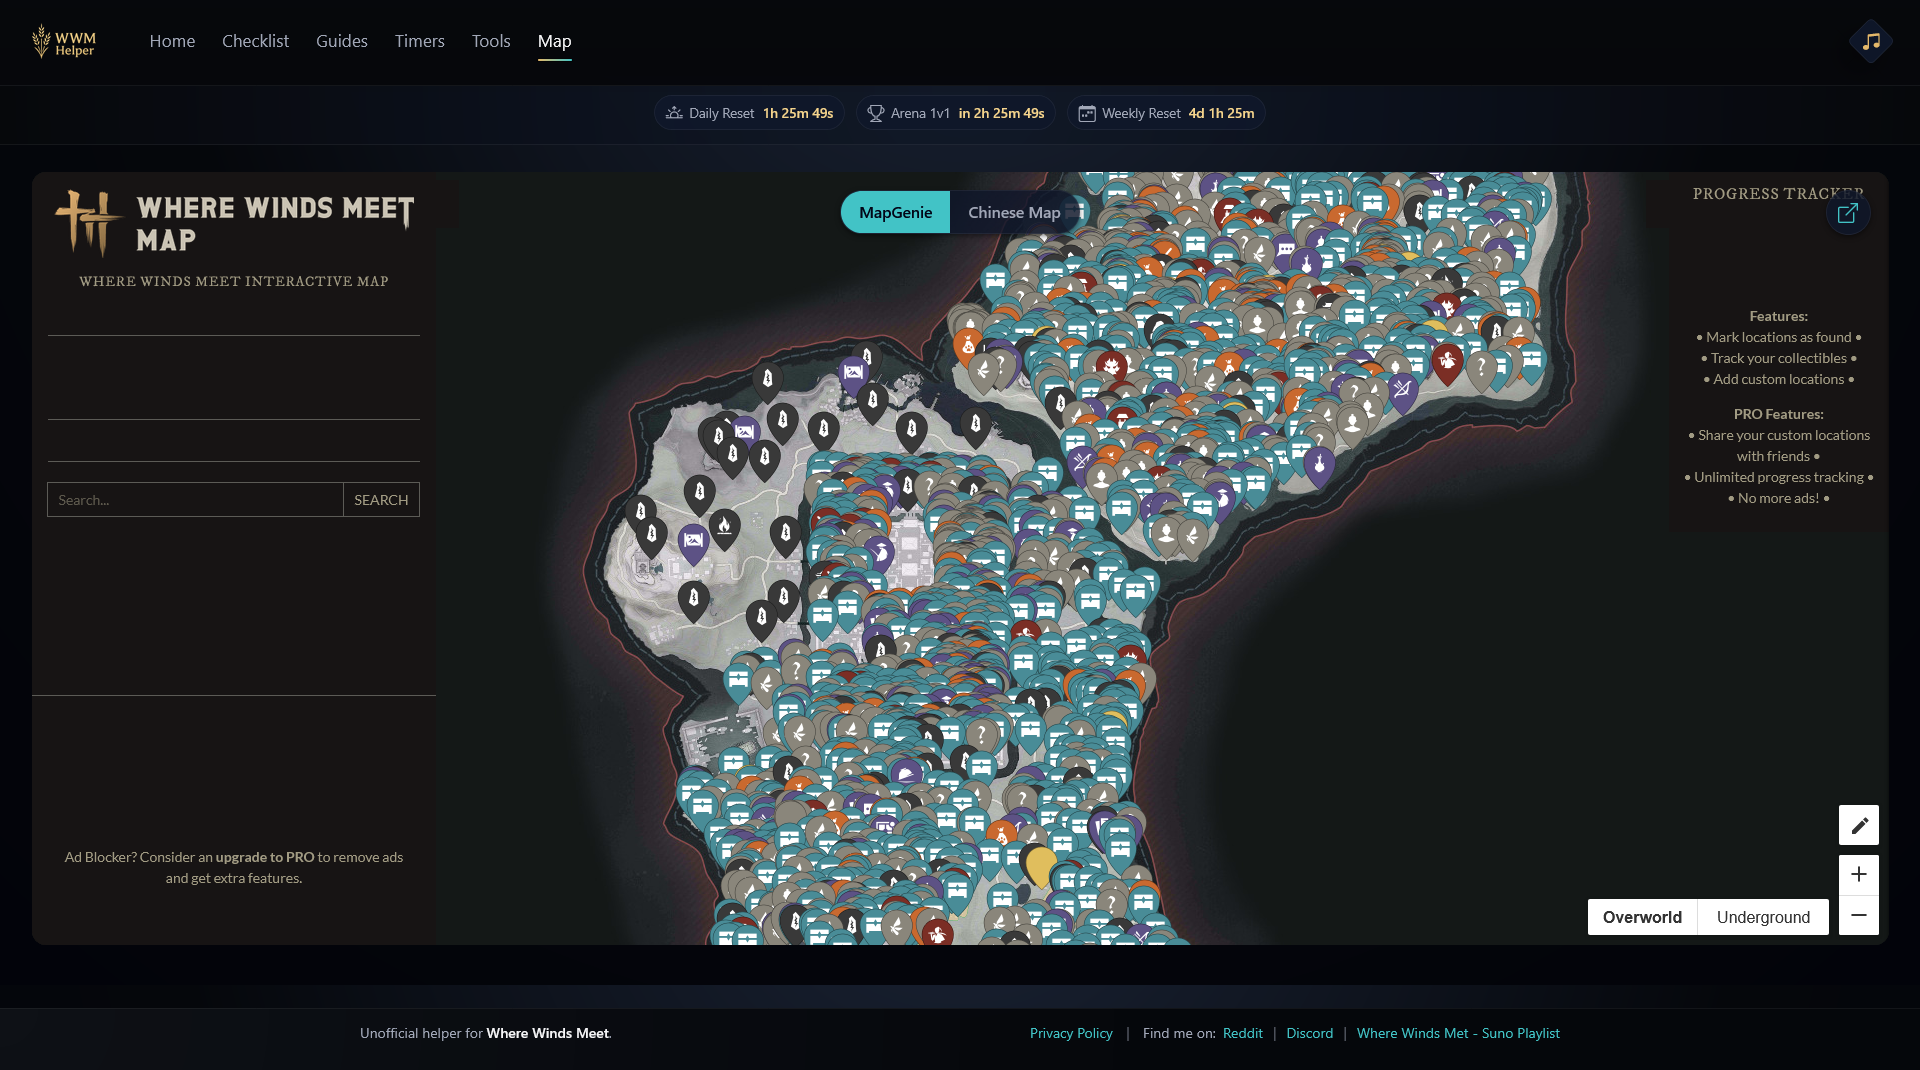Click the SEARCH button
Screen dimensions: 1920x1070
coord(381,500)
